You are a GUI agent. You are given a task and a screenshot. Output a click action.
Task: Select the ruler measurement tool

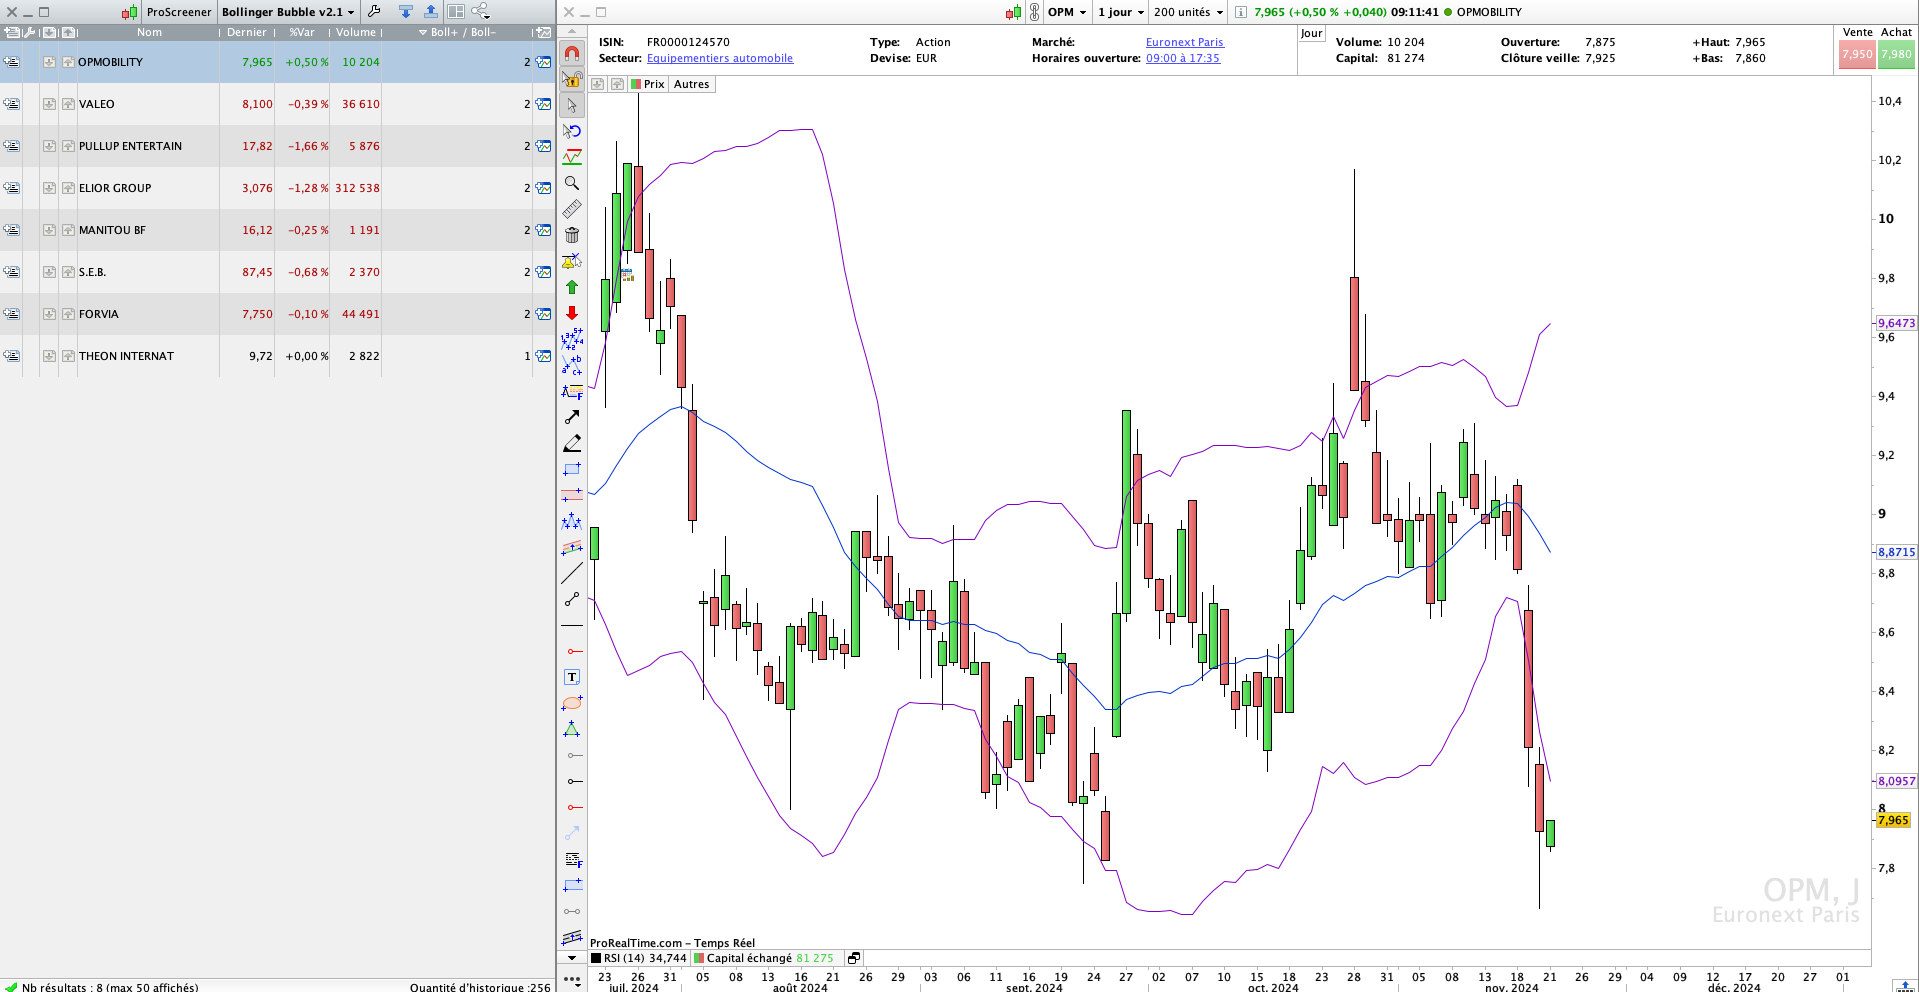[x=572, y=209]
